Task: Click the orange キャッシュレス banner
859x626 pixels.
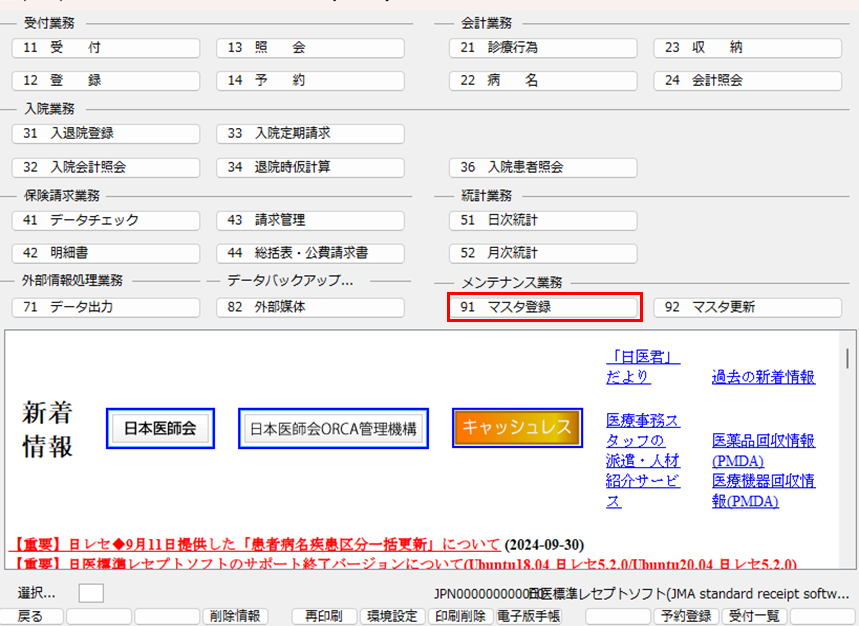Action: [516, 427]
